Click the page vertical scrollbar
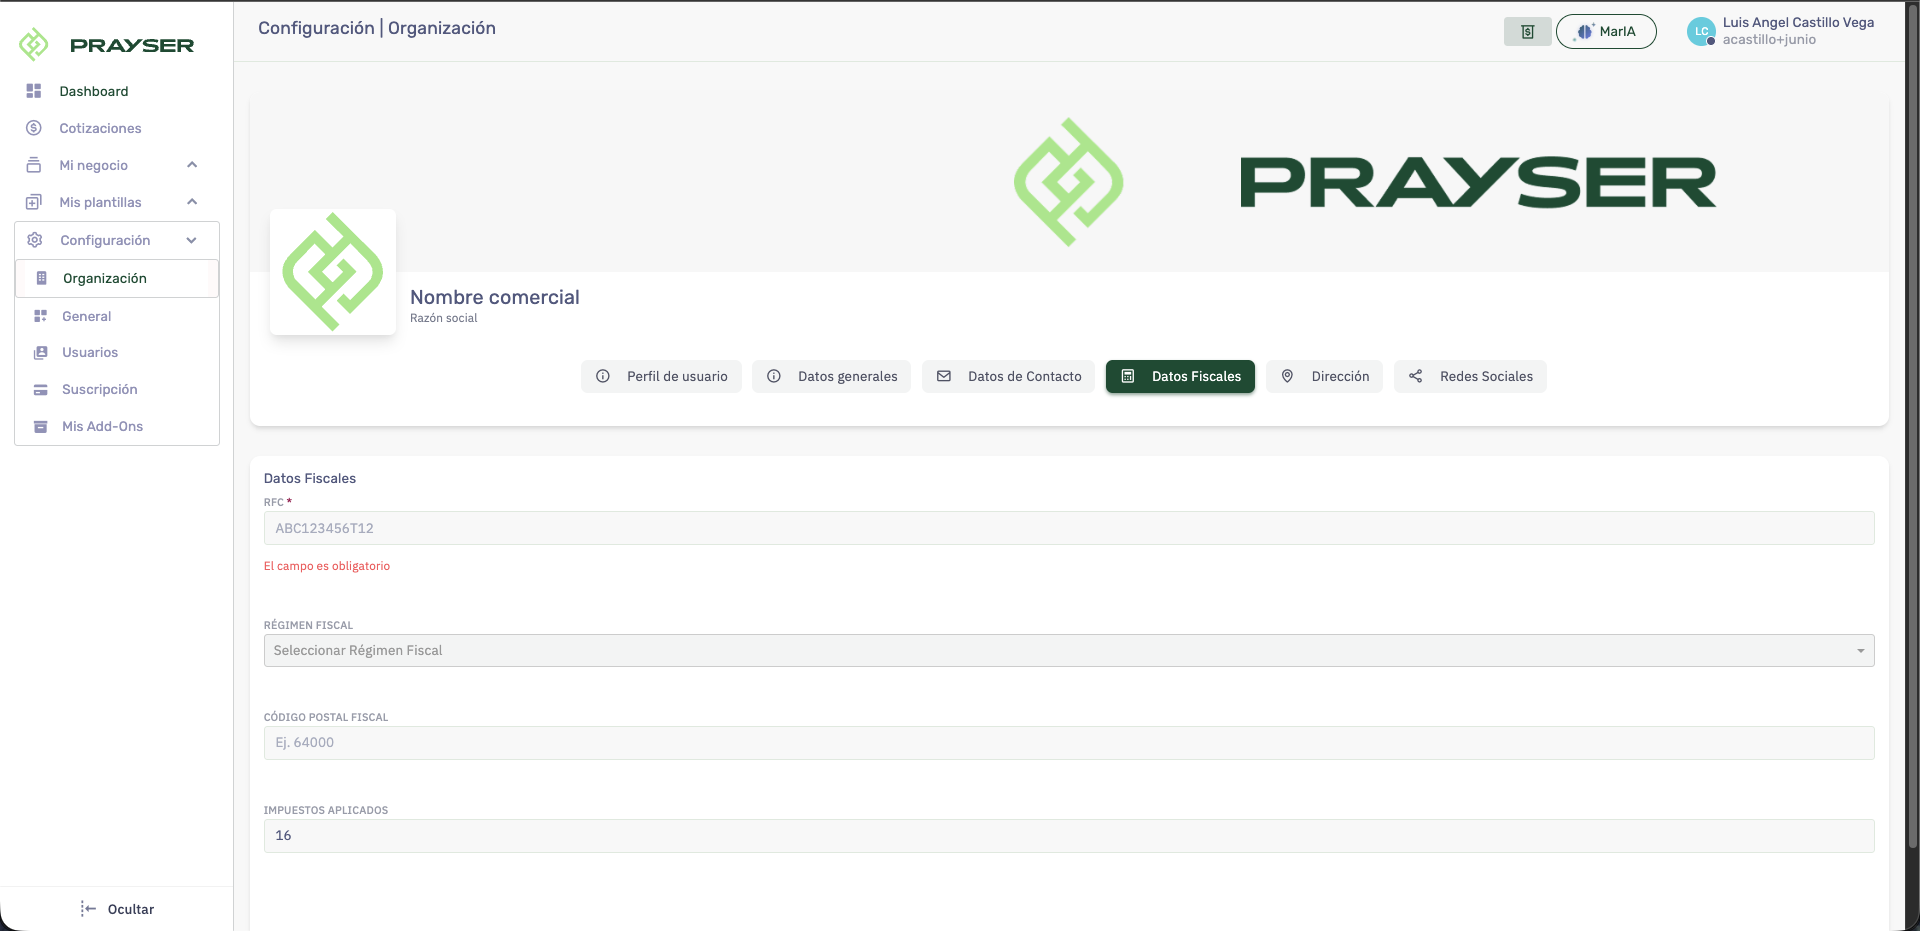Screen dimensions: 1920x931 click(x=1912, y=425)
